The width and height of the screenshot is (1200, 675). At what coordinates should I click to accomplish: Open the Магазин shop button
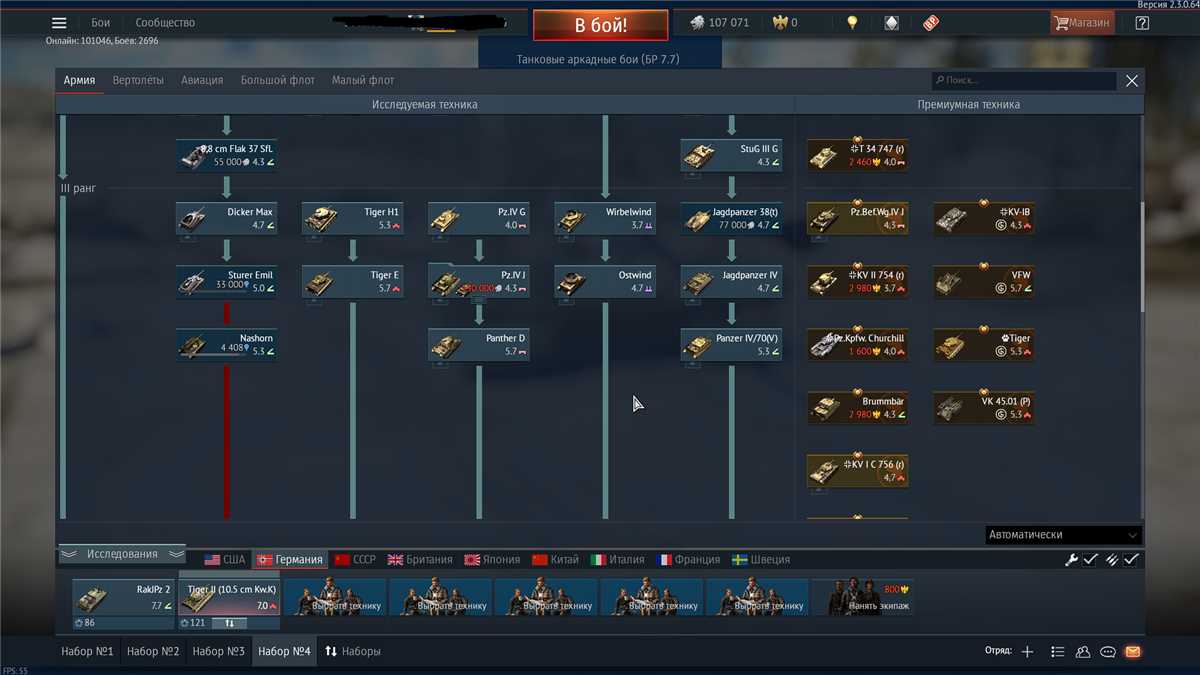1082,23
